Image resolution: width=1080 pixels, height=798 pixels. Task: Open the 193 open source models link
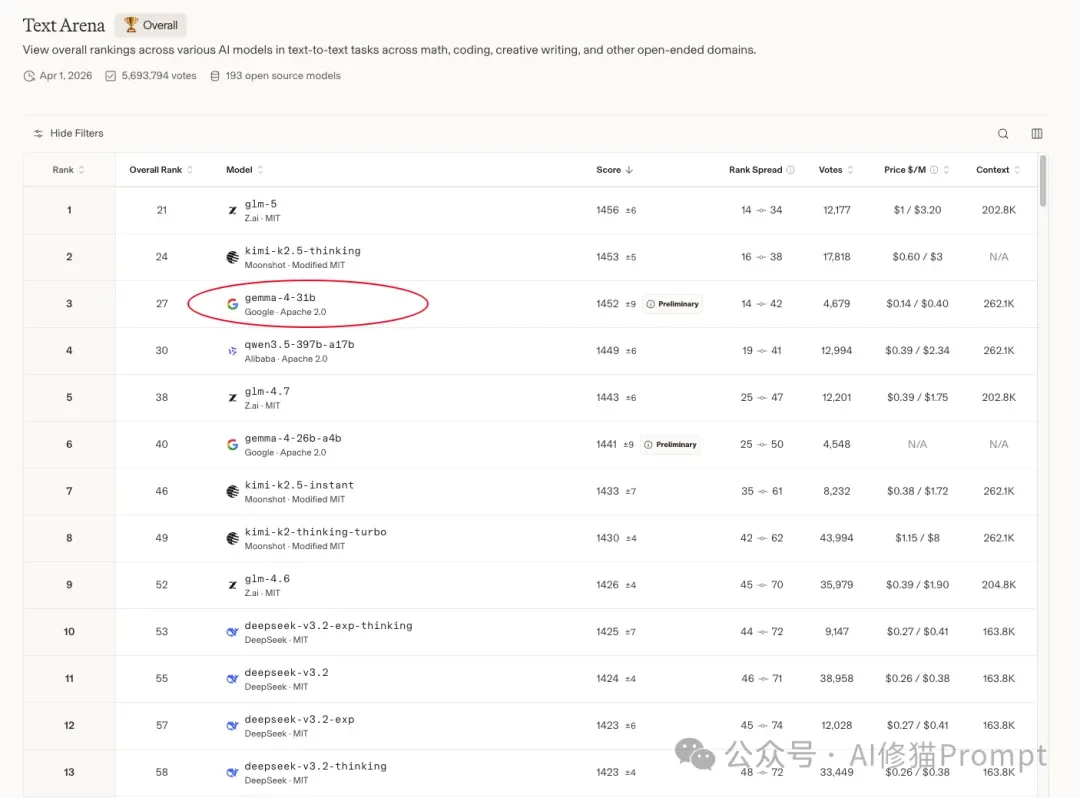tap(283, 75)
